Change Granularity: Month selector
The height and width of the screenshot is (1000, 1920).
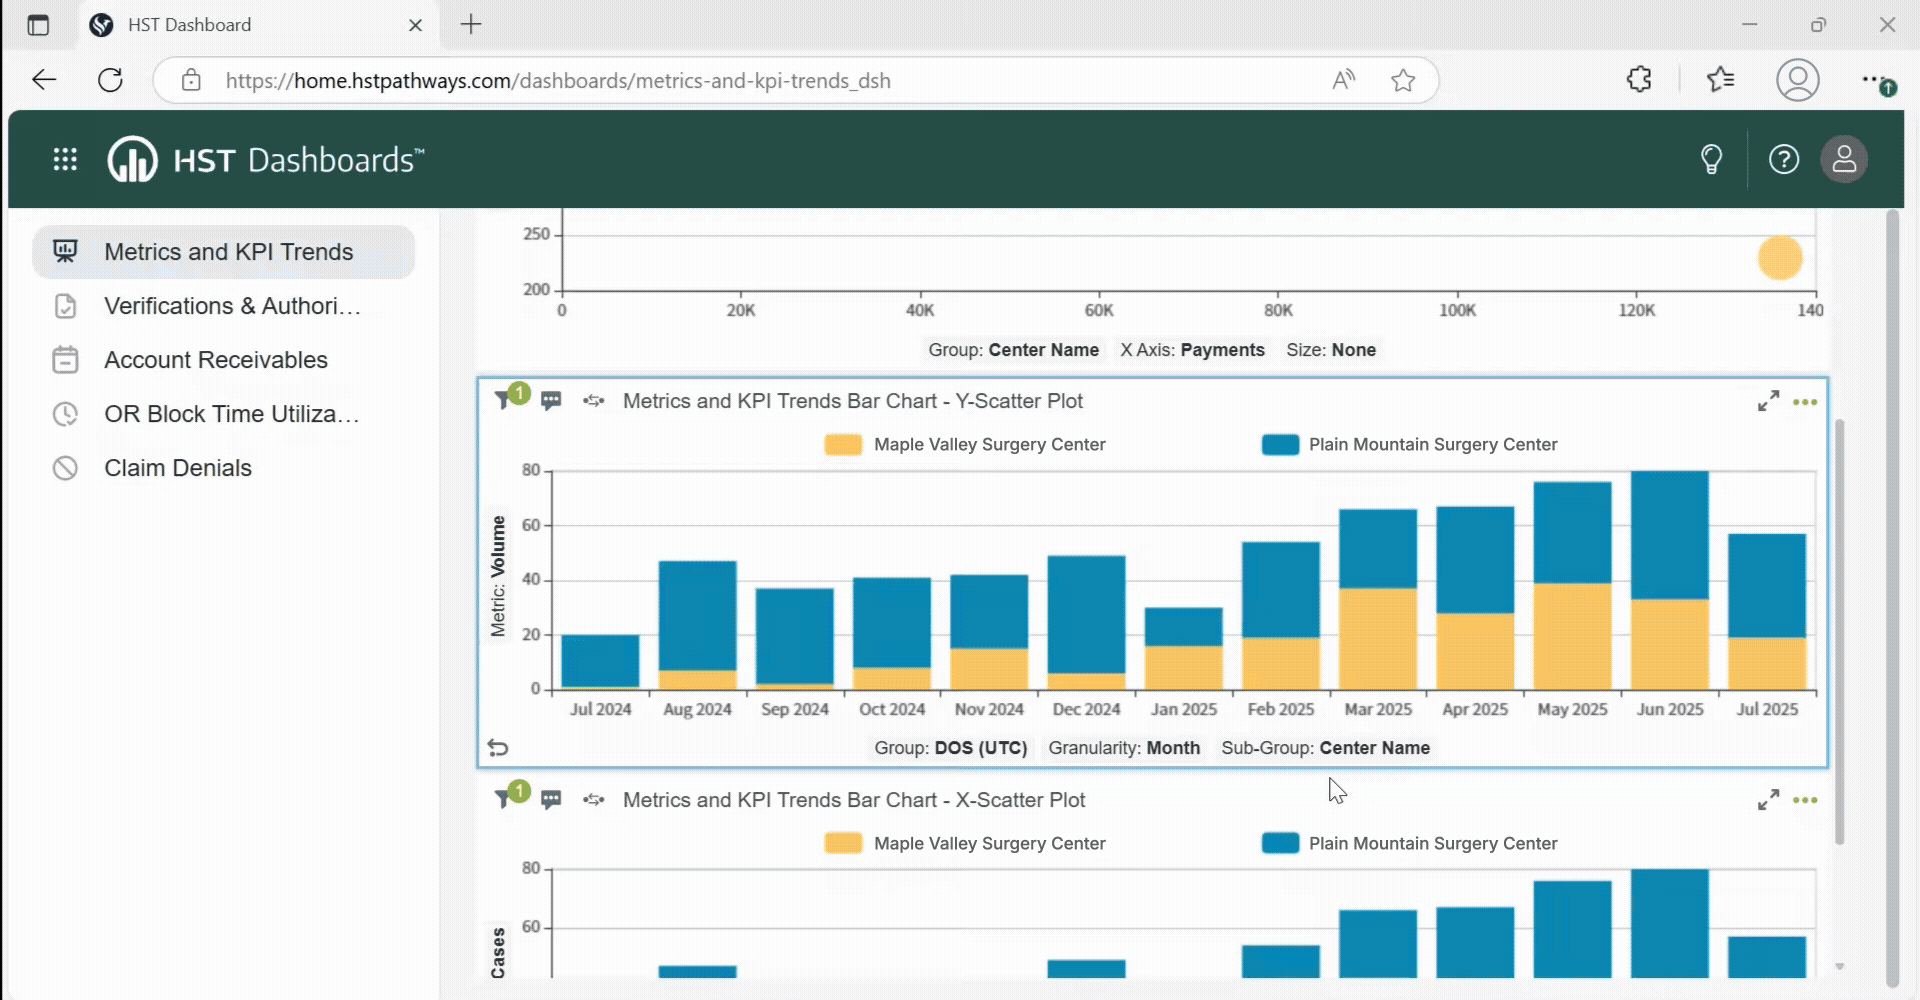point(1124,748)
